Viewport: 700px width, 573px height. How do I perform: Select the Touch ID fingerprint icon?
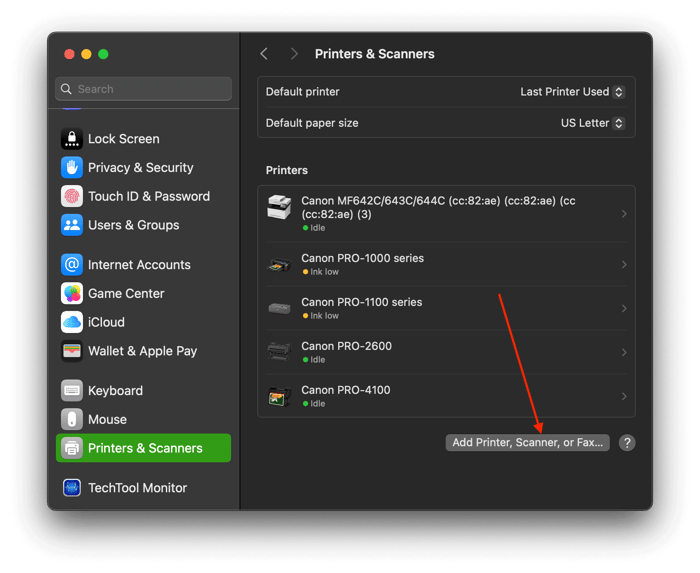72,196
